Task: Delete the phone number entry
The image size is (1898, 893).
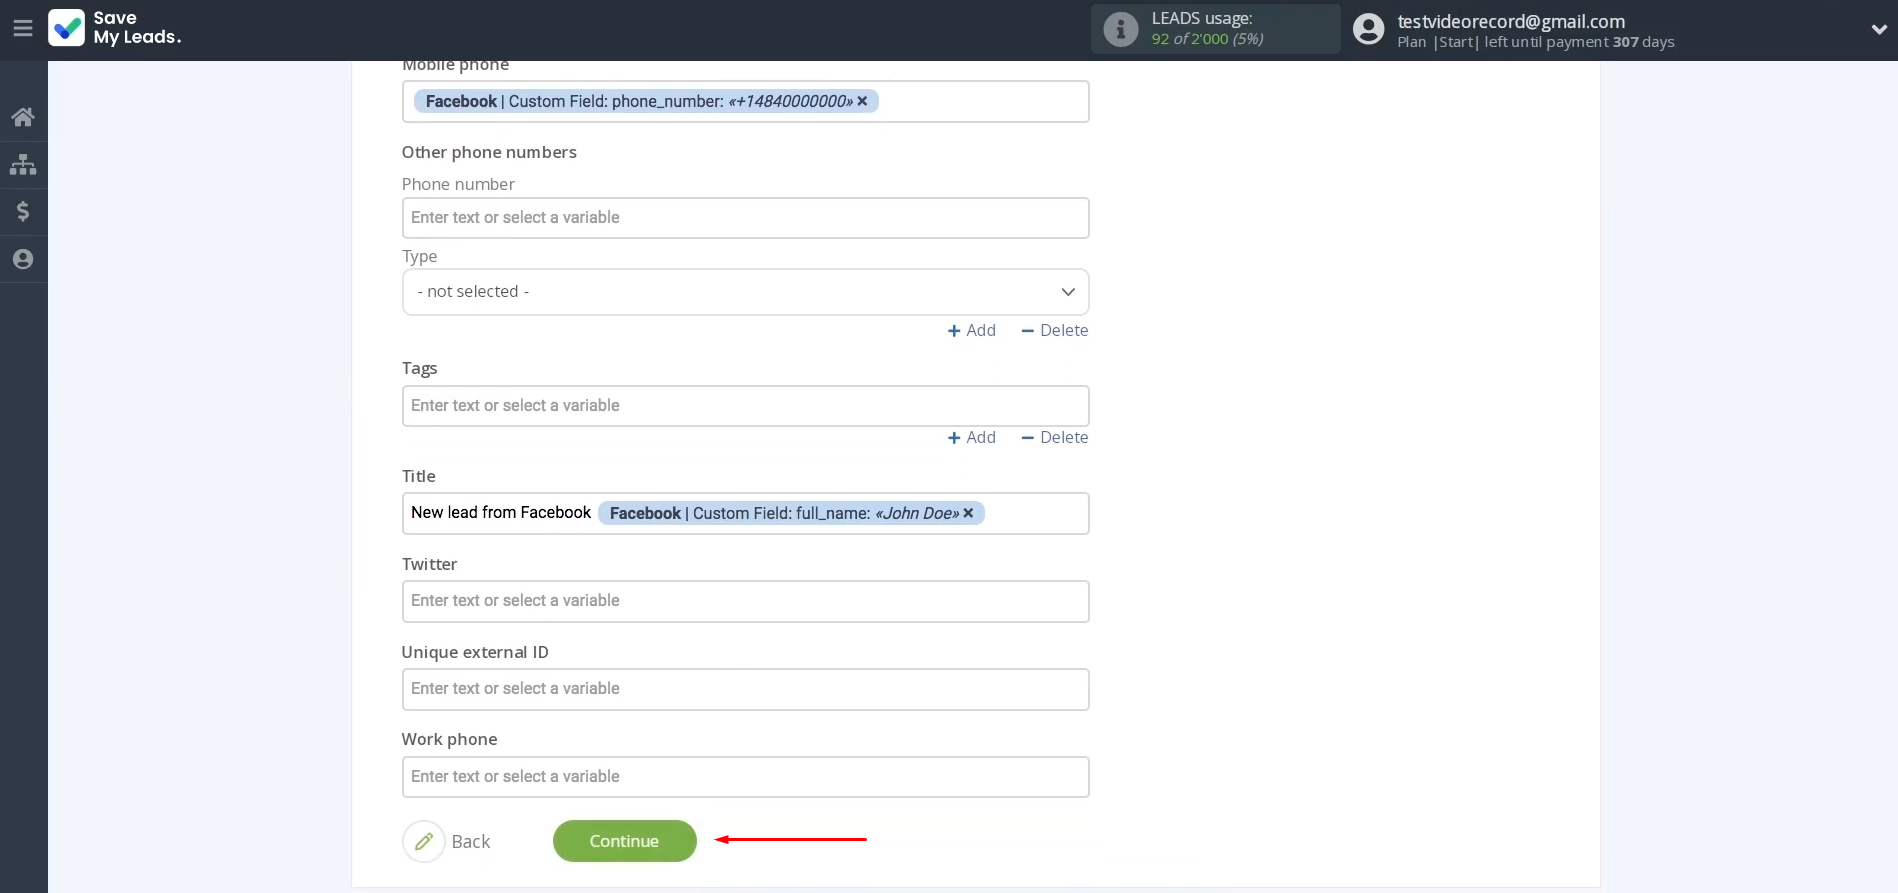Action: [1054, 330]
